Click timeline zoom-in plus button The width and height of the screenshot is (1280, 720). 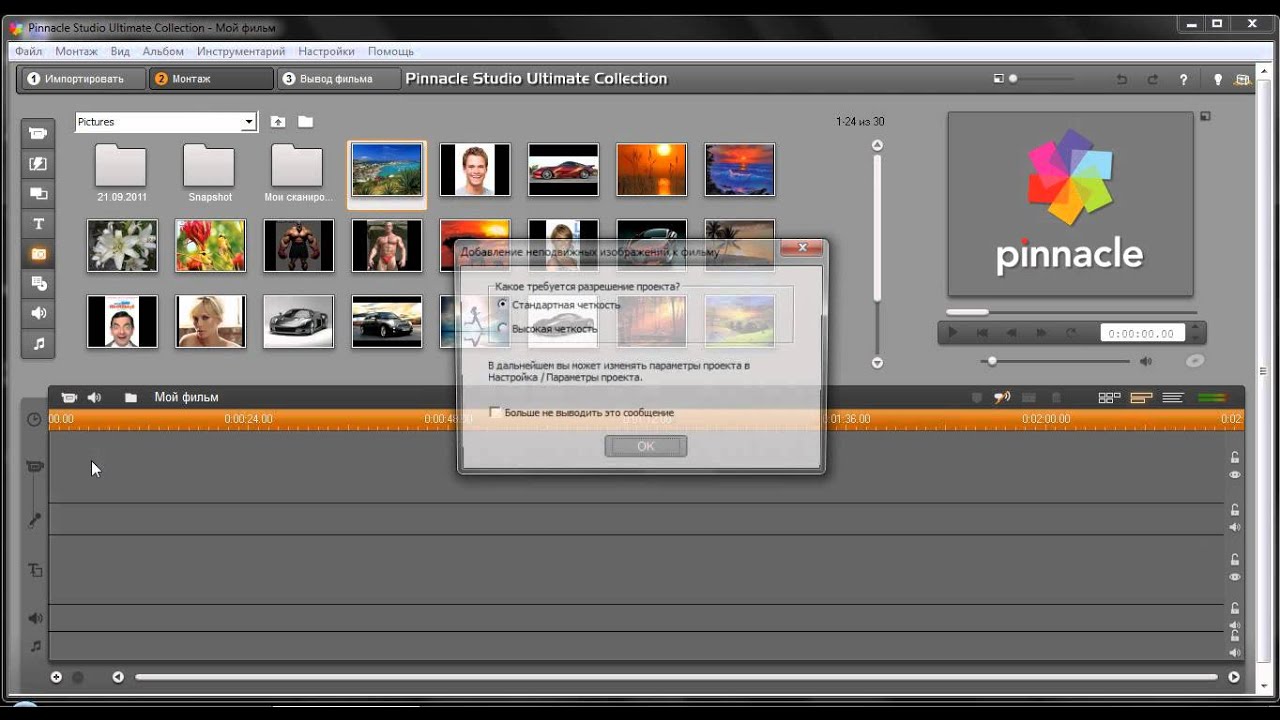point(56,677)
